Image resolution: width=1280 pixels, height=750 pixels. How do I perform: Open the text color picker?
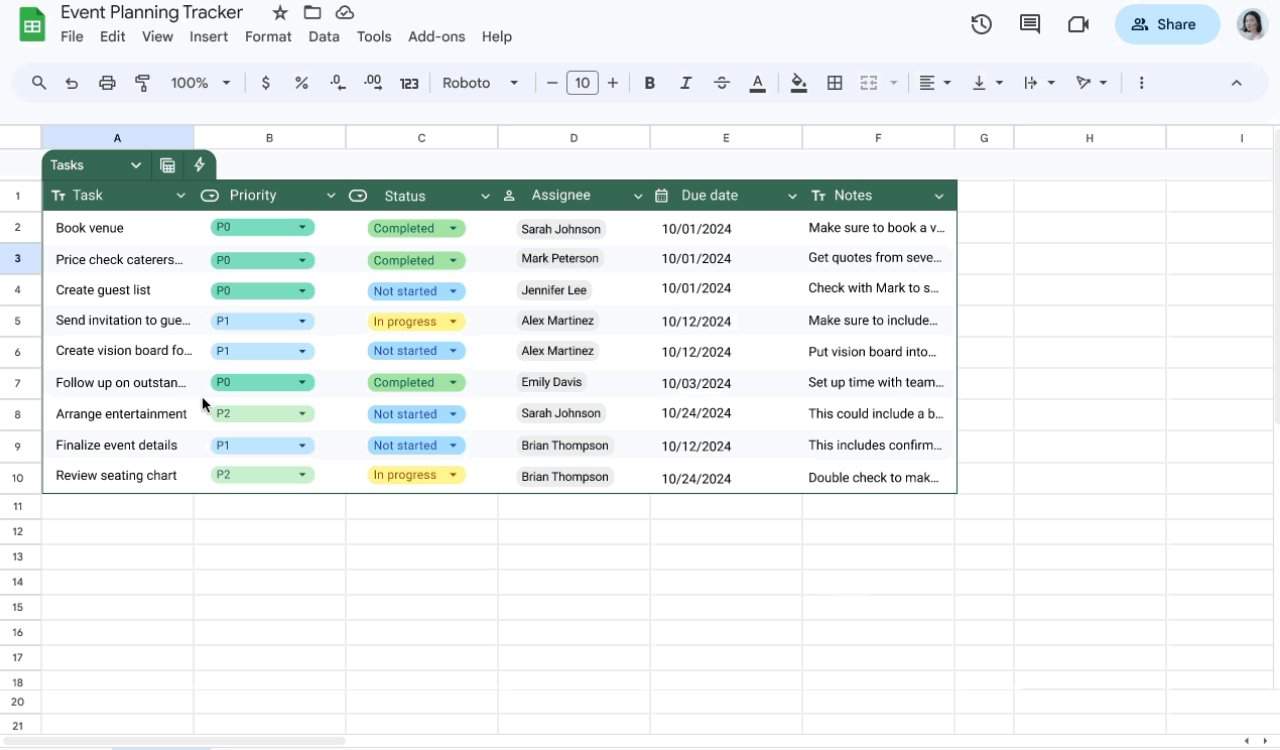coord(758,83)
